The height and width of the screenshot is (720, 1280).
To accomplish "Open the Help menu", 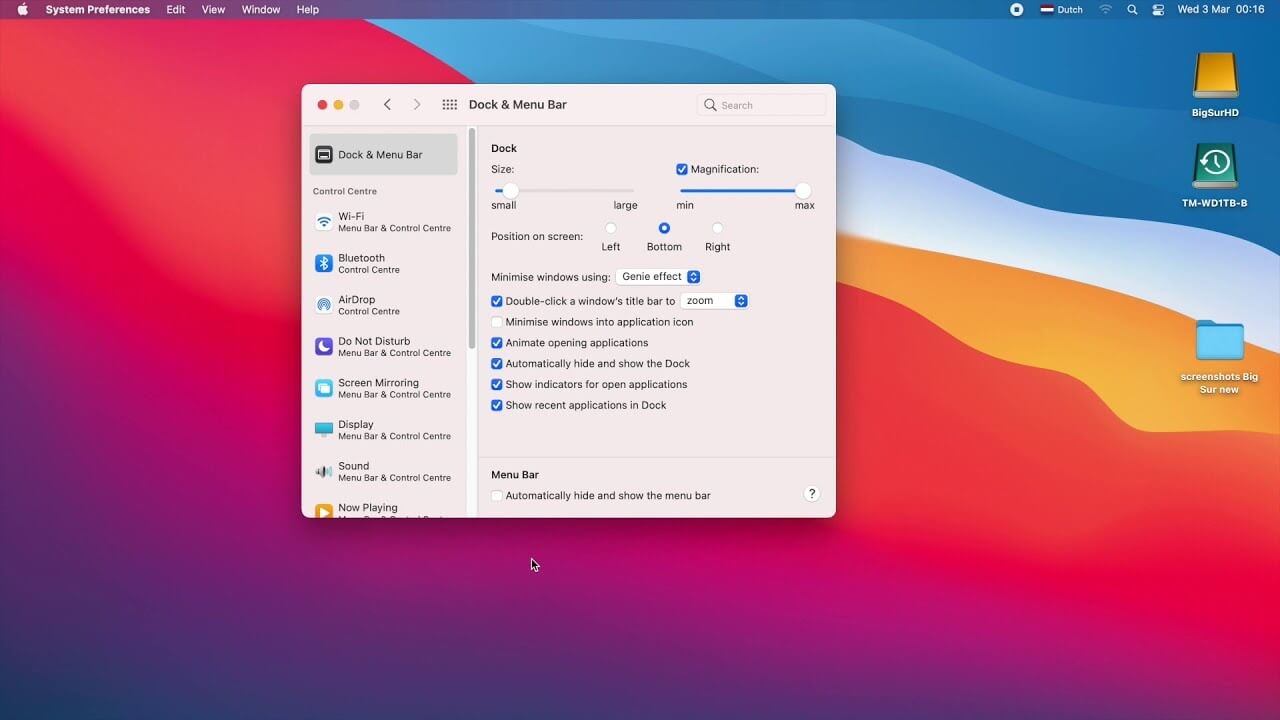I will (308, 9).
